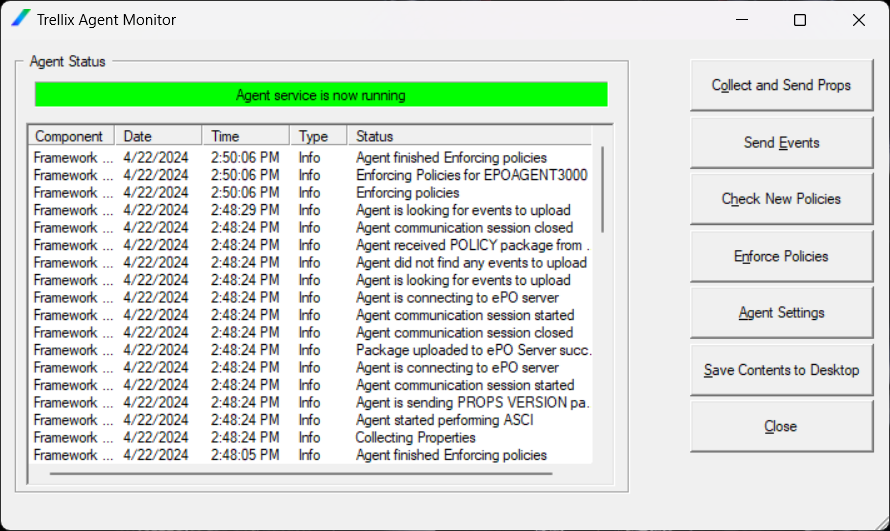Click the green agent service running status bar
Image resolution: width=890 pixels, height=531 pixels.
point(321,95)
